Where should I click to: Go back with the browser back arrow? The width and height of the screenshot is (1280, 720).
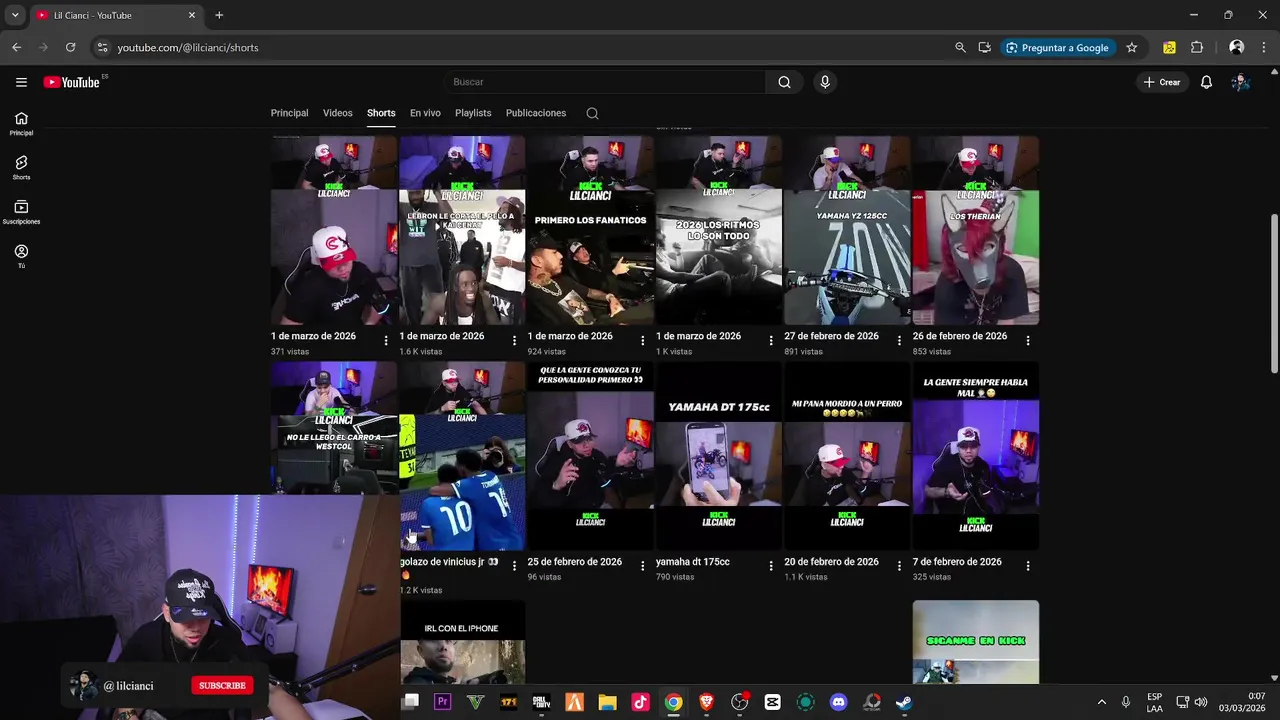click(x=16, y=47)
